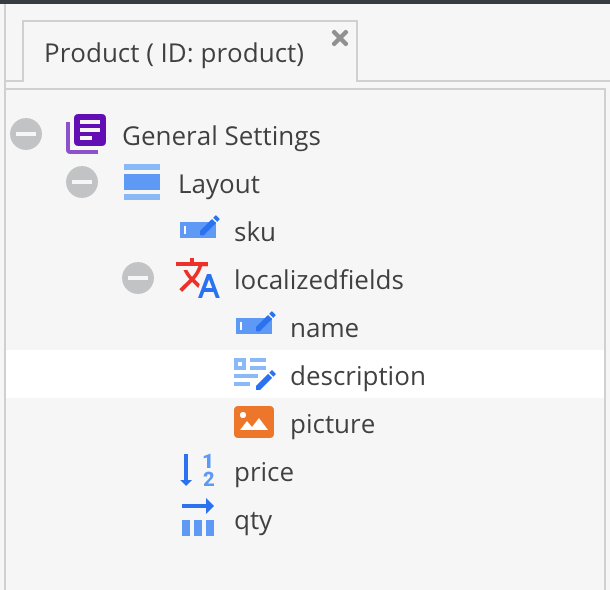Viewport: 610px width, 590px height.
Task: Click the purple General Settings icon
Action: pyautogui.click(x=86, y=134)
